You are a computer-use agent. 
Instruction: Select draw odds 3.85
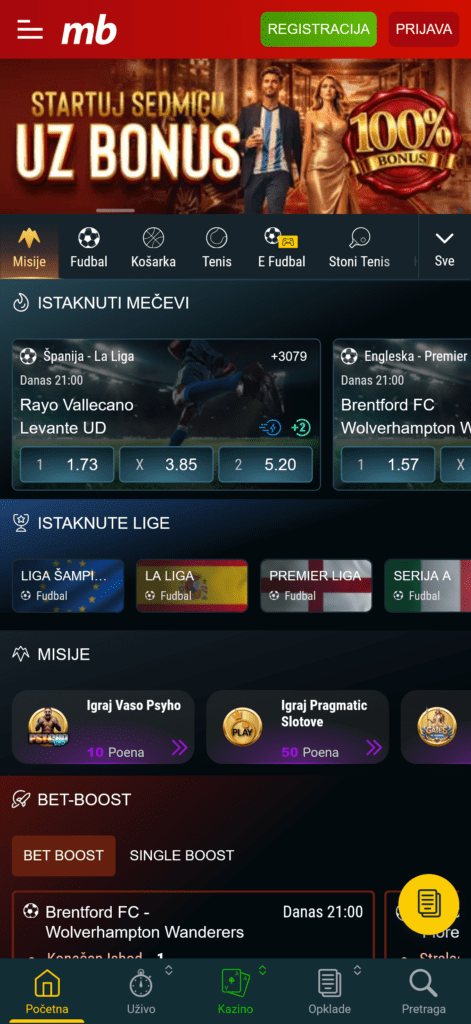166,464
